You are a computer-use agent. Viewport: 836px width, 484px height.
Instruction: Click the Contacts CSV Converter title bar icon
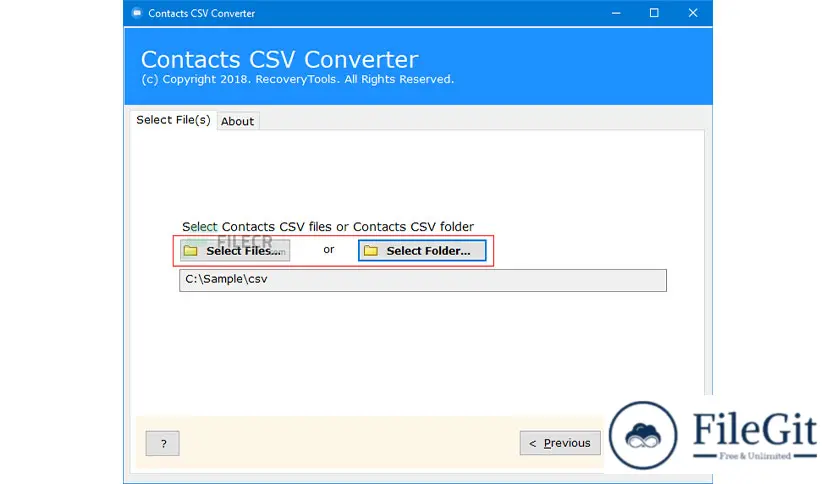(x=137, y=13)
